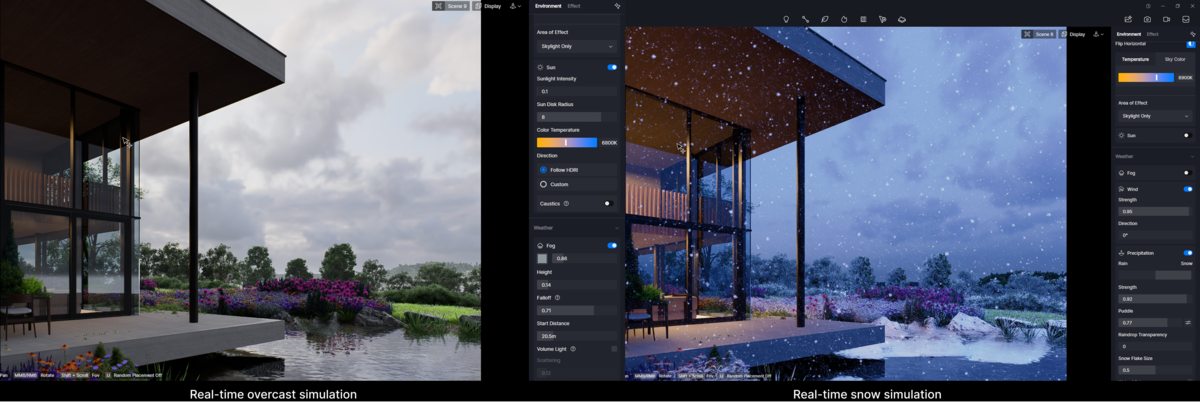The image size is (1200, 414).
Task: Toggle the Sun switch in left panel
Action: (612, 67)
